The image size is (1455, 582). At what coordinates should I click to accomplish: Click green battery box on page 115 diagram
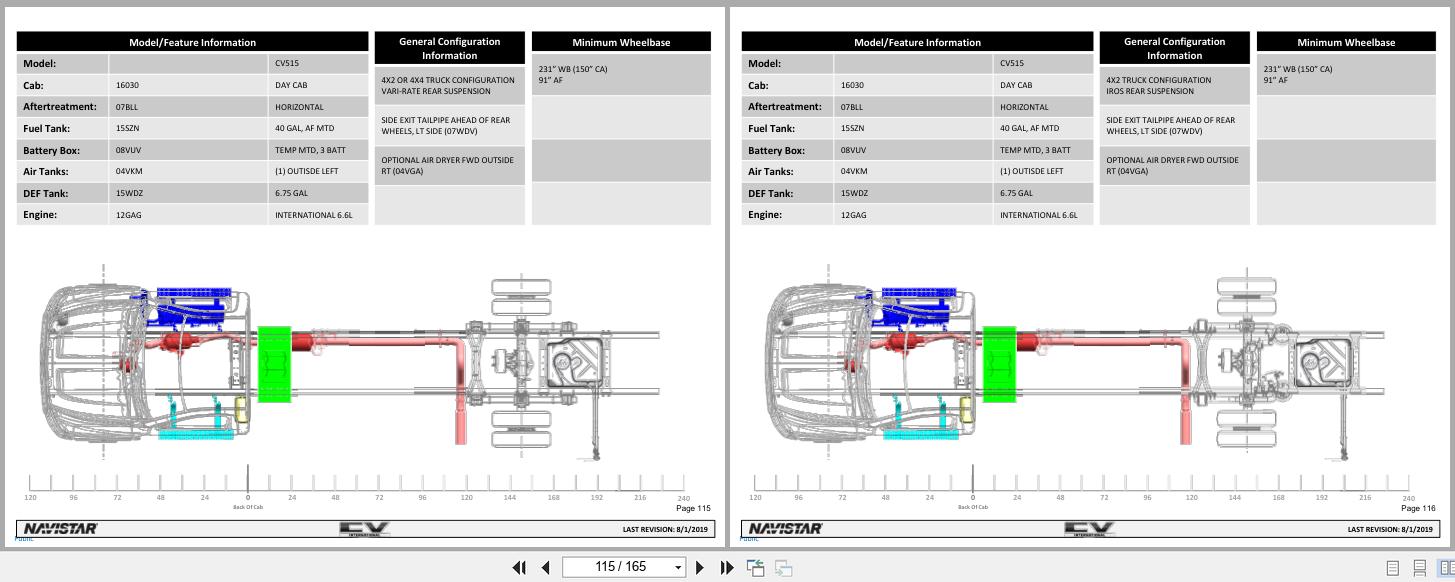point(274,364)
